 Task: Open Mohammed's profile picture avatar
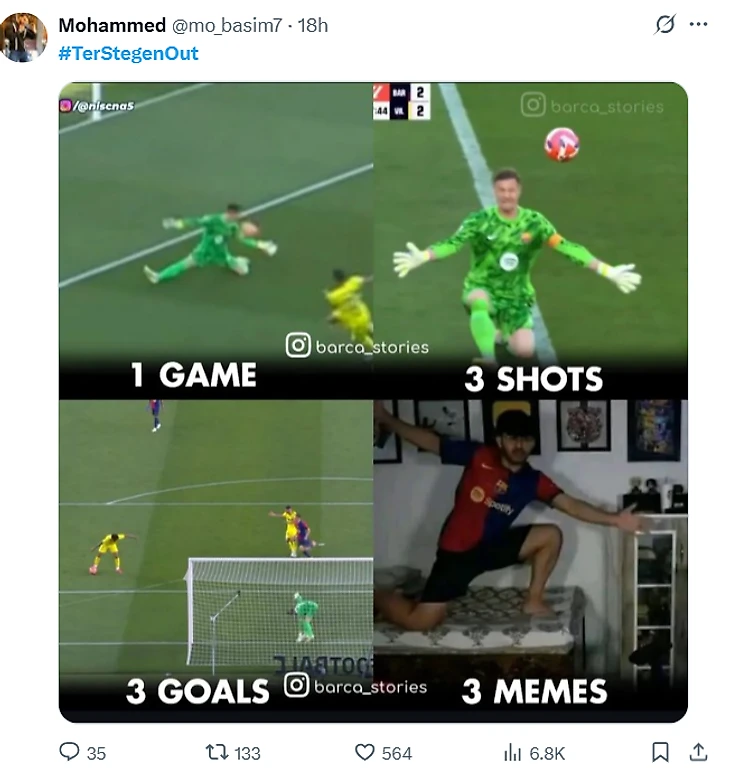(23, 38)
